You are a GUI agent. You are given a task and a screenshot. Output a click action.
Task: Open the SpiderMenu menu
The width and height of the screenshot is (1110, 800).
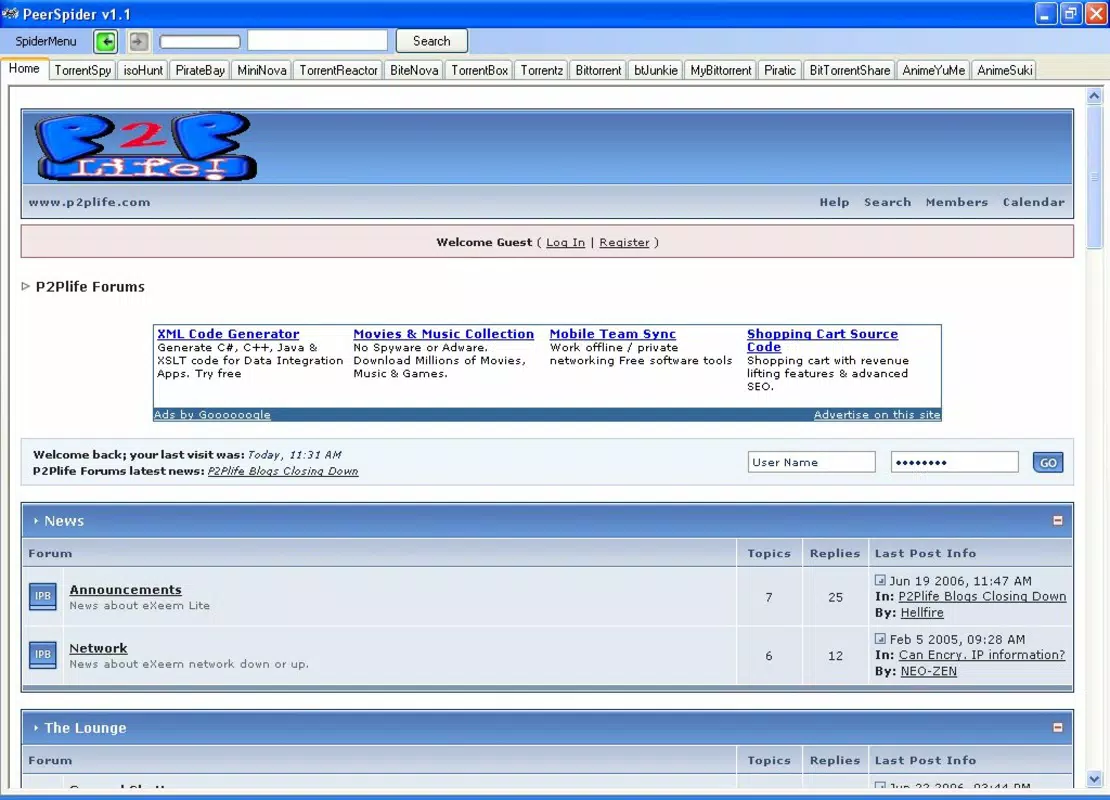(x=45, y=41)
